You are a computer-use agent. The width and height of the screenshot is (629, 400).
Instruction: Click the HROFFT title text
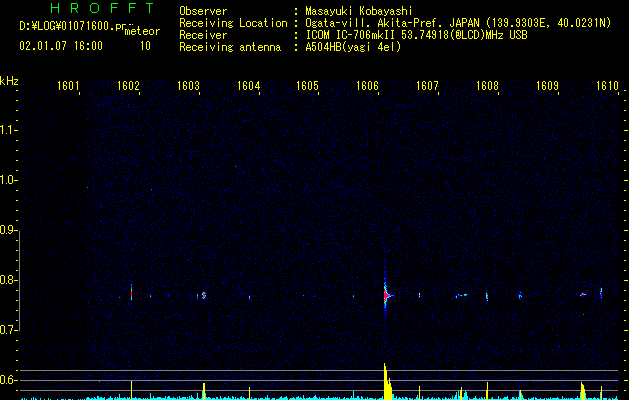tap(102, 8)
